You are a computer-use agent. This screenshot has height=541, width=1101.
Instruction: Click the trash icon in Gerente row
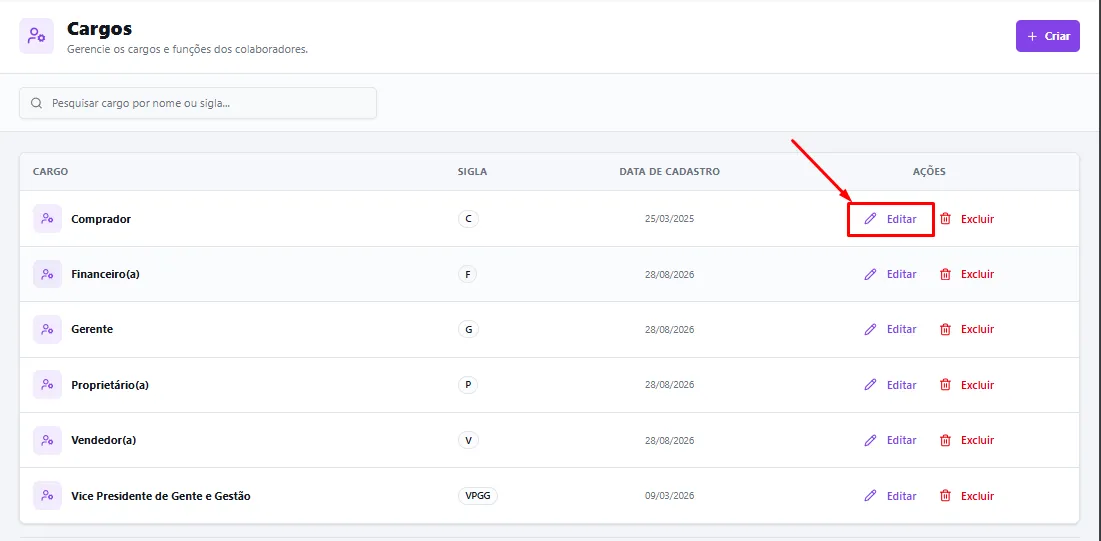point(945,329)
